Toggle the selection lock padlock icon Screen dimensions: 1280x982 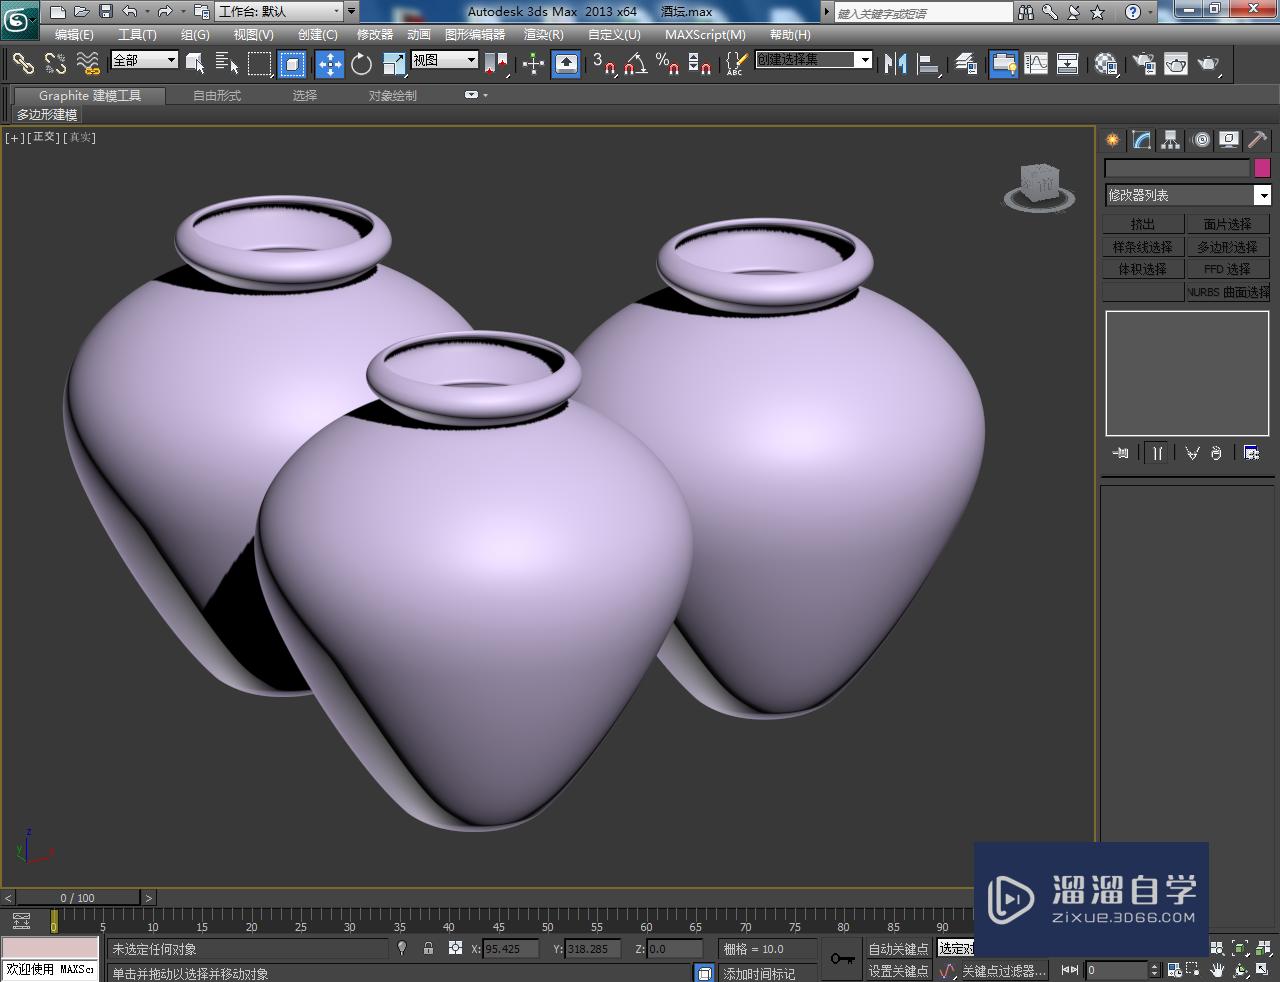(x=428, y=948)
